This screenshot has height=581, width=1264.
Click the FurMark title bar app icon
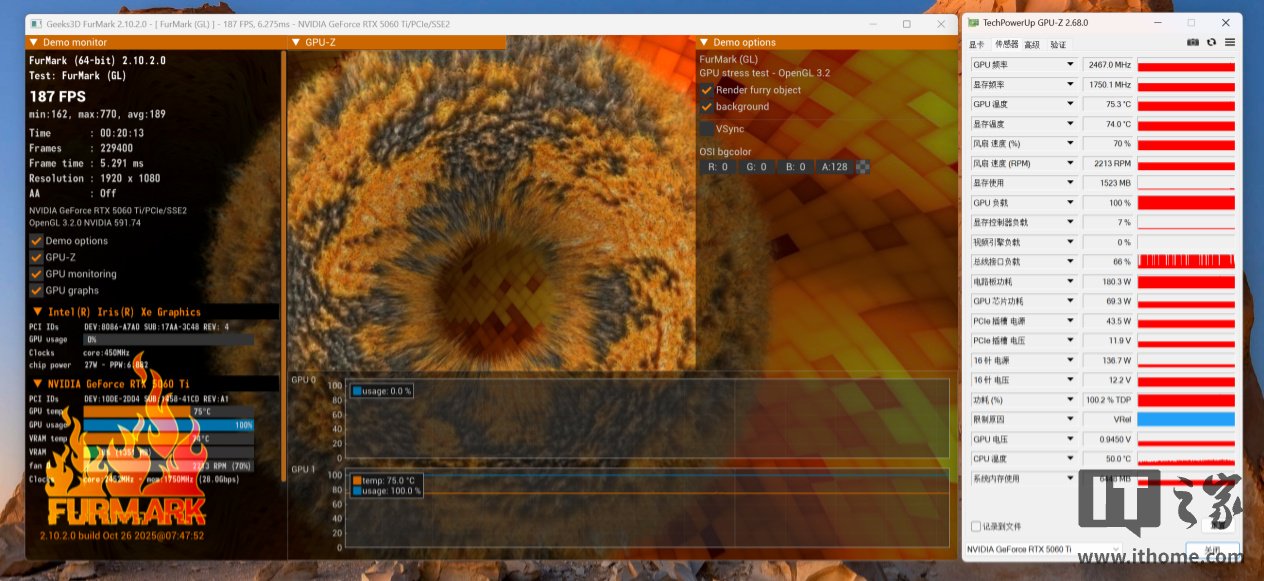tap(35, 24)
